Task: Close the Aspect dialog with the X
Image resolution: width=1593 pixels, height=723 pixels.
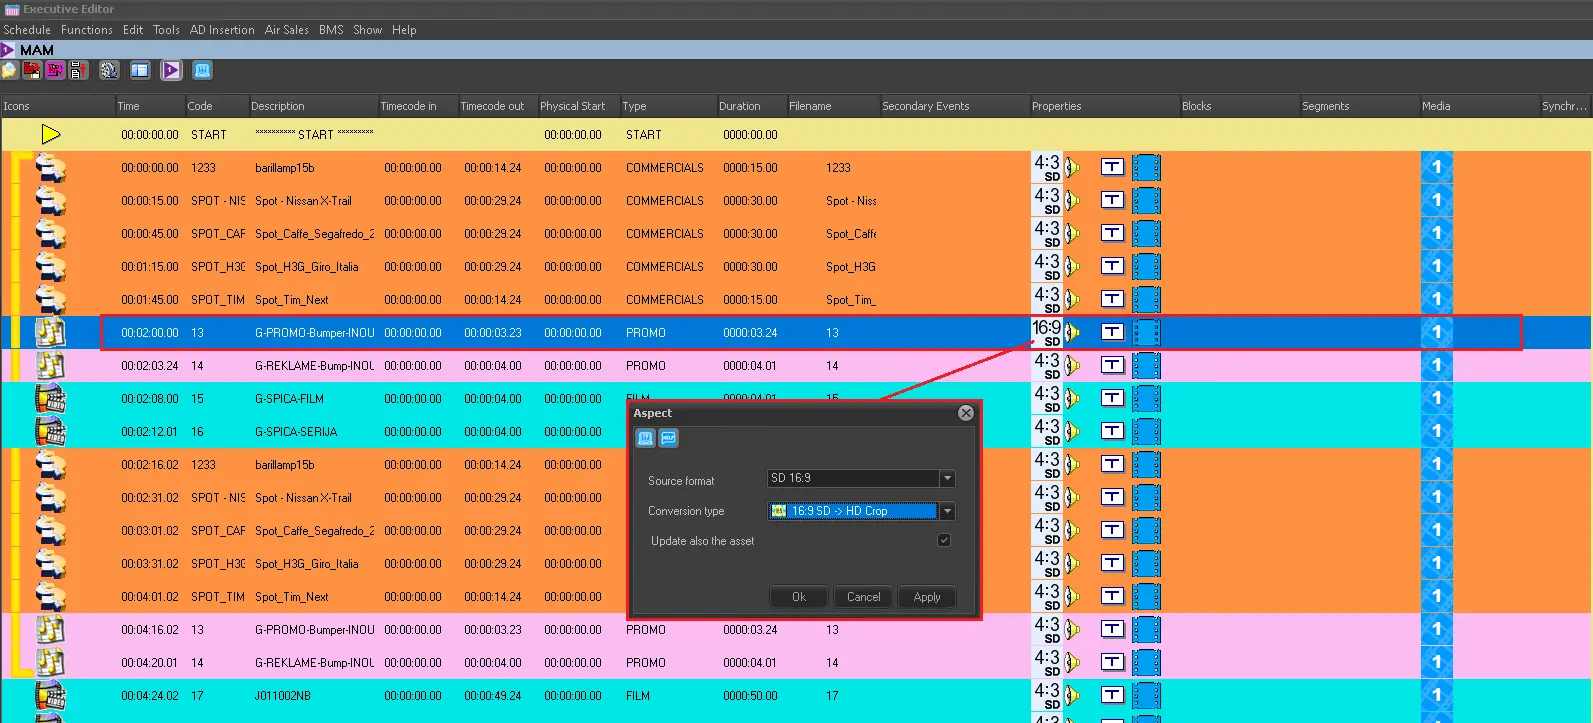Action: tap(965, 413)
